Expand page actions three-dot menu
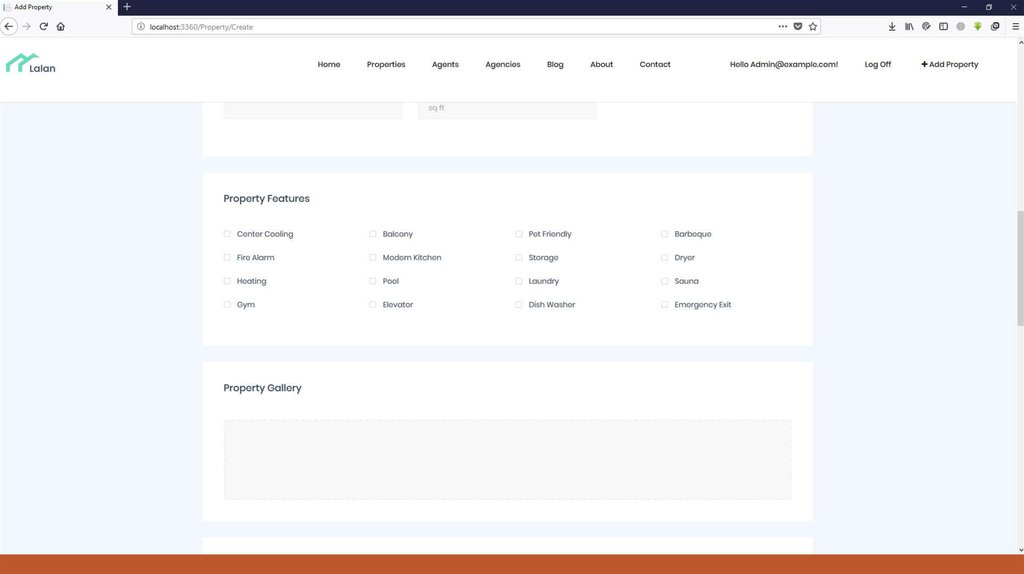Image resolution: width=1024 pixels, height=574 pixels. point(782,26)
